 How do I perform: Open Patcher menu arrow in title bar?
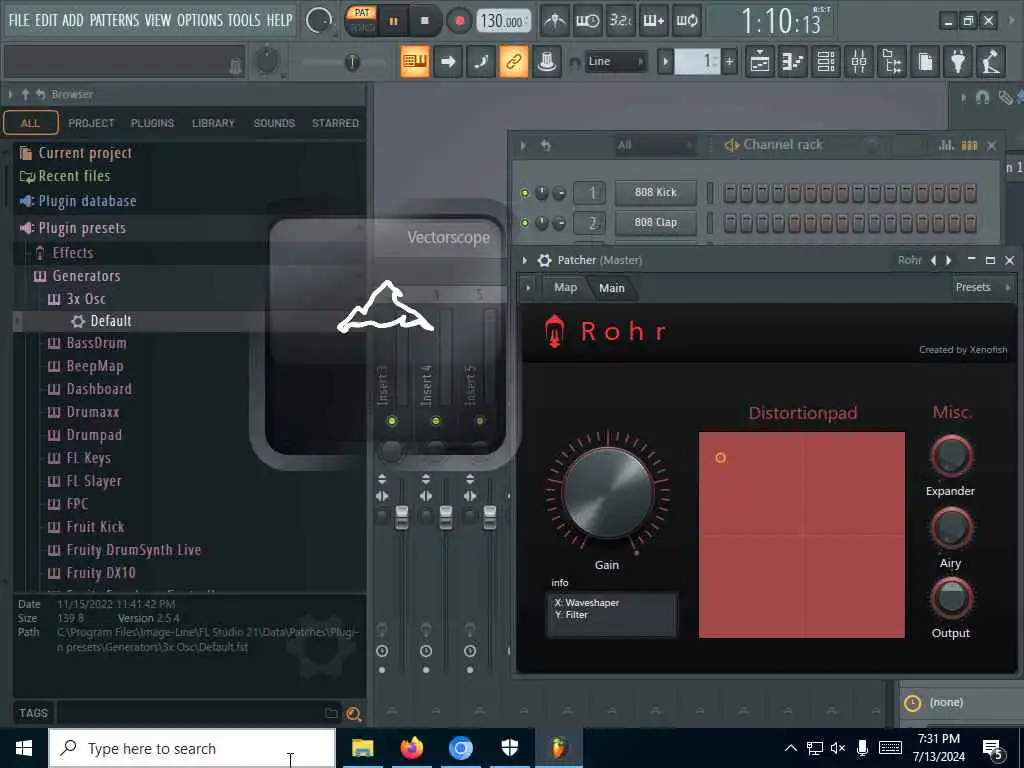coord(524,261)
